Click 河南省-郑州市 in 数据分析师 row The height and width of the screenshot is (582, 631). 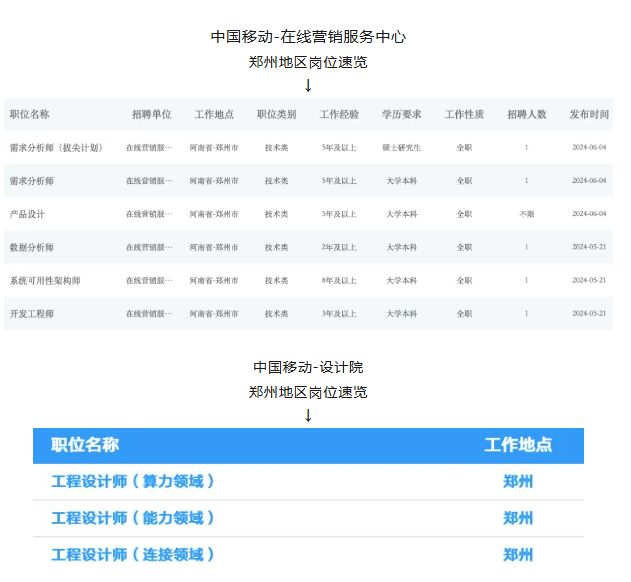(x=214, y=247)
